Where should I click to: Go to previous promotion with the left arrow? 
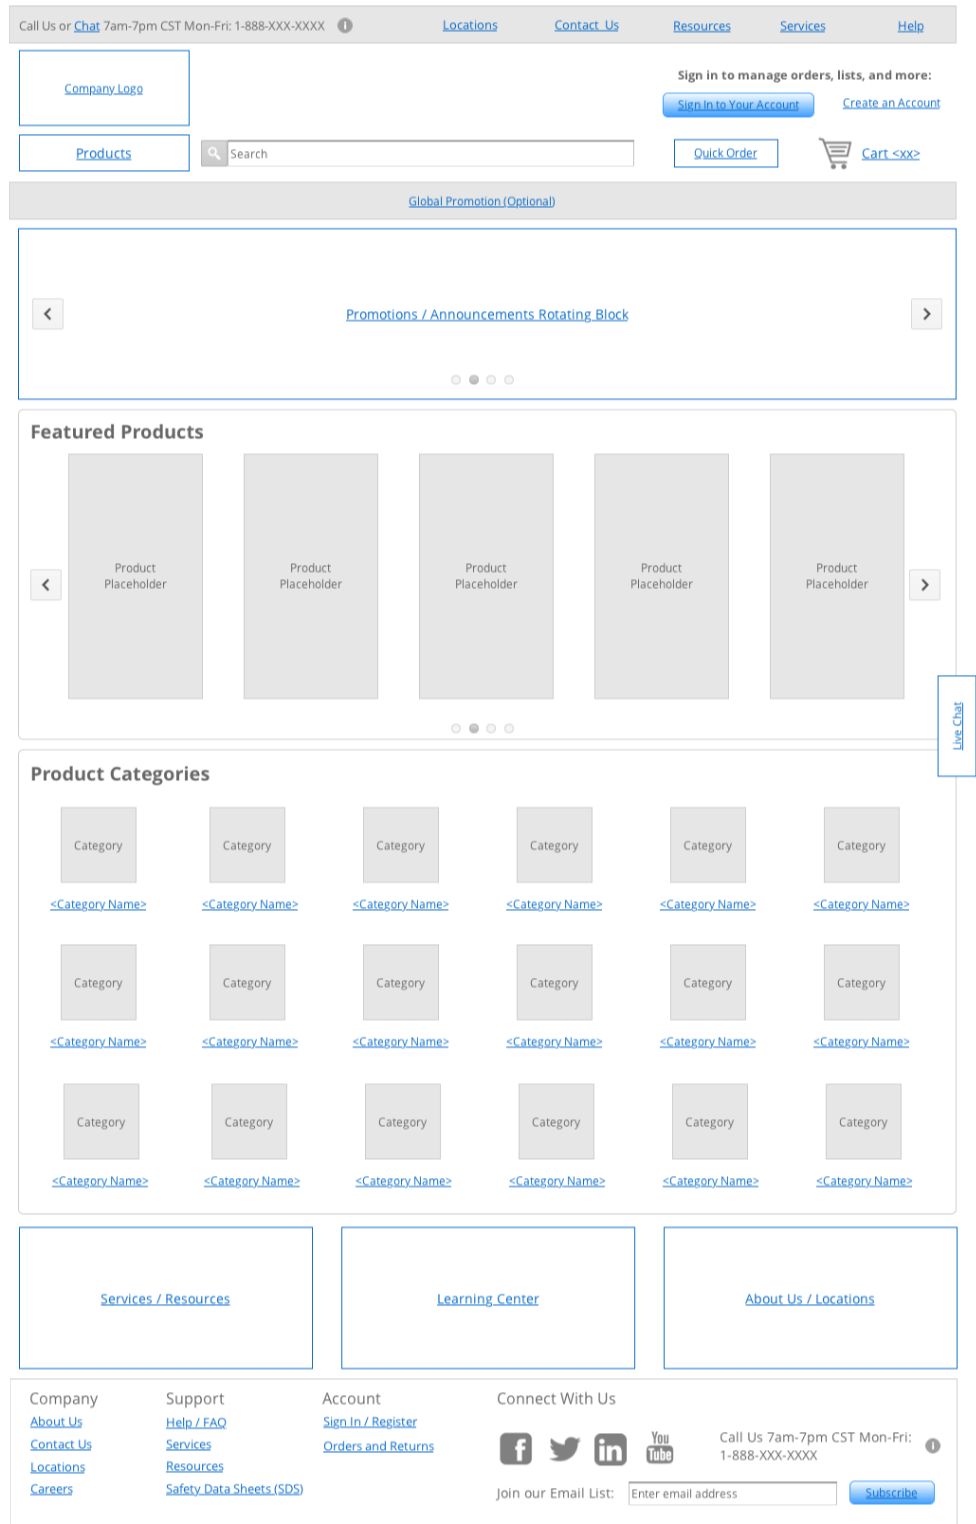point(48,314)
